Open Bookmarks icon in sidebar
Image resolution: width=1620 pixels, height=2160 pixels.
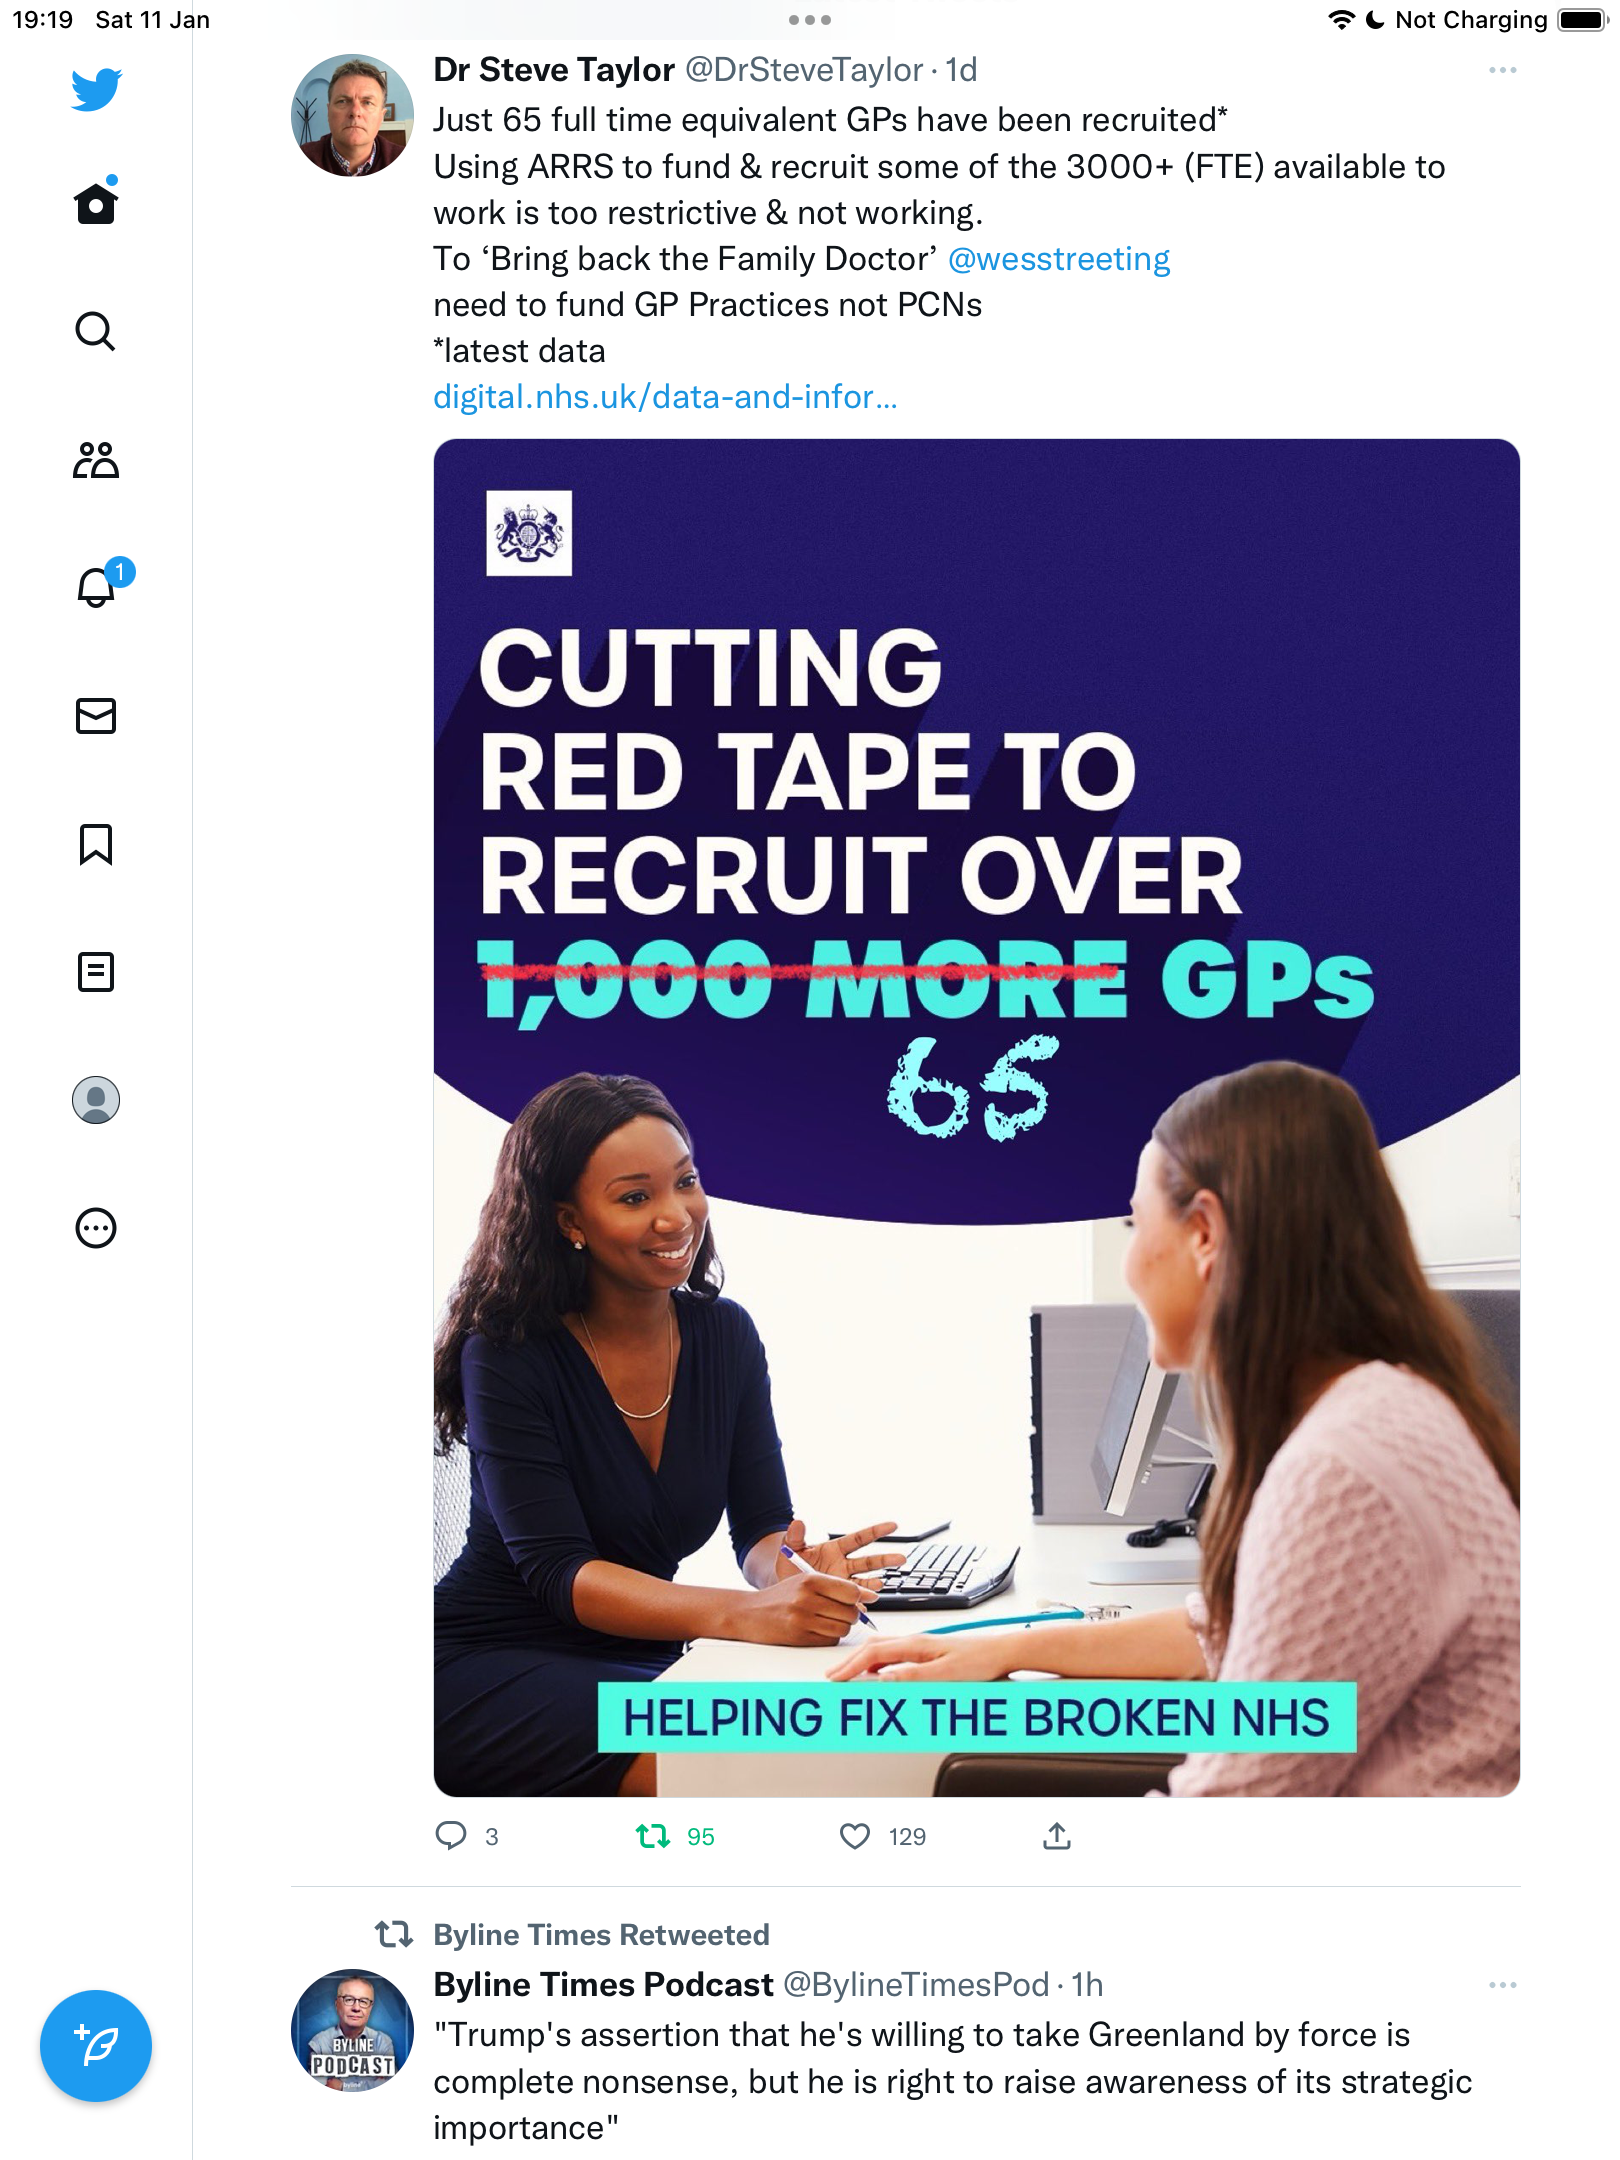[x=96, y=844]
